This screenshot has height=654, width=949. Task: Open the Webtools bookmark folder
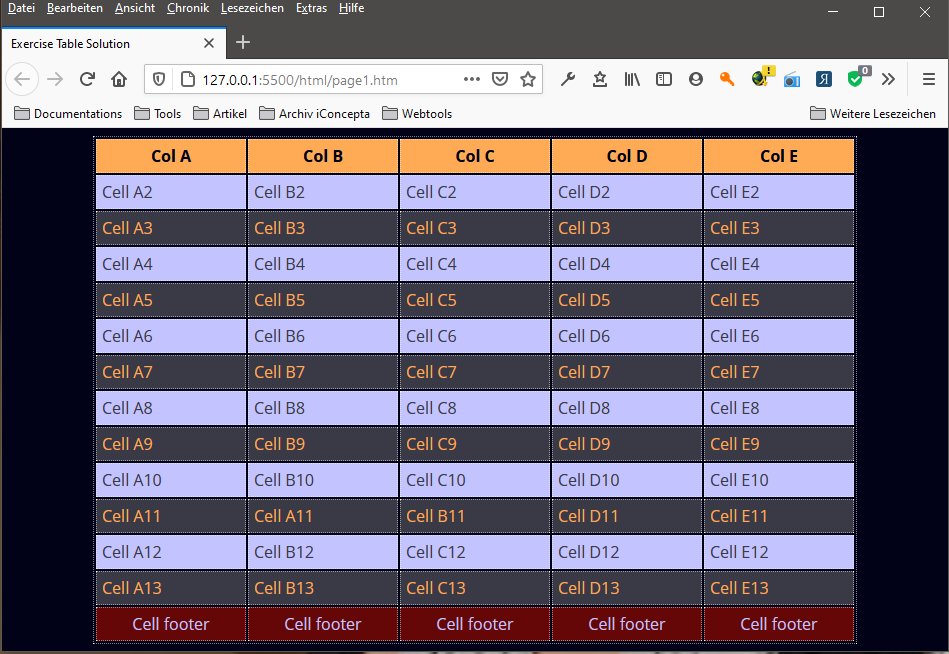coord(417,114)
